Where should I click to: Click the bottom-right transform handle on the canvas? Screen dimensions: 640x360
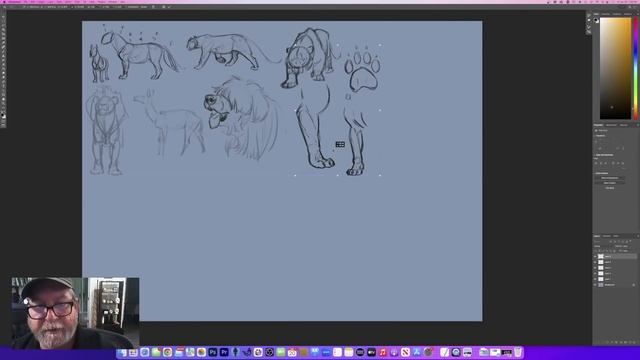[380, 175]
